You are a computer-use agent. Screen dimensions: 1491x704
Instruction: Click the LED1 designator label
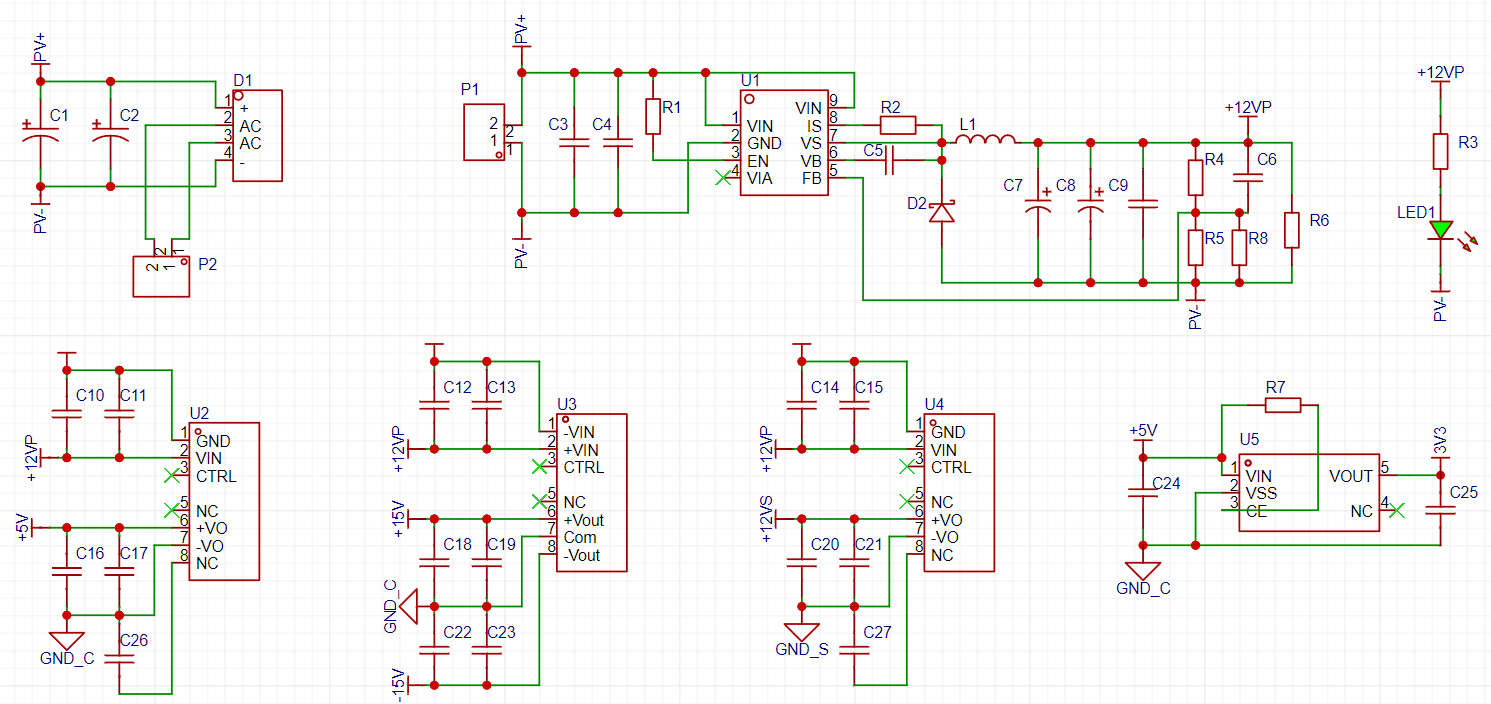[1416, 212]
